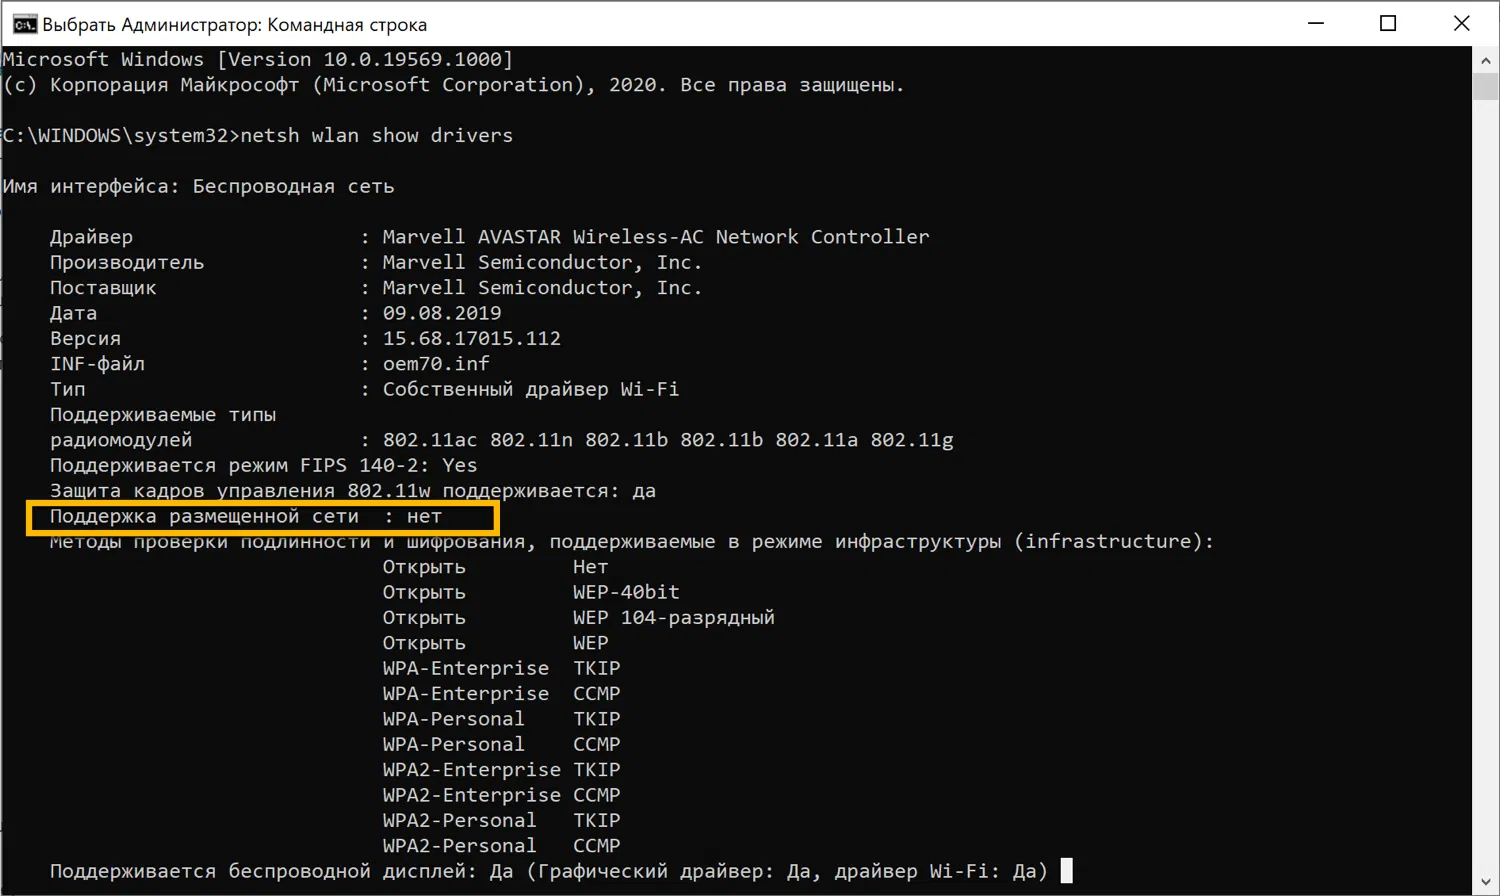Screen dimensions: 1500x896
Task: Click the 'Поддерживается режим FIPS 140-2: Yes' line
Action: (x=264, y=466)
